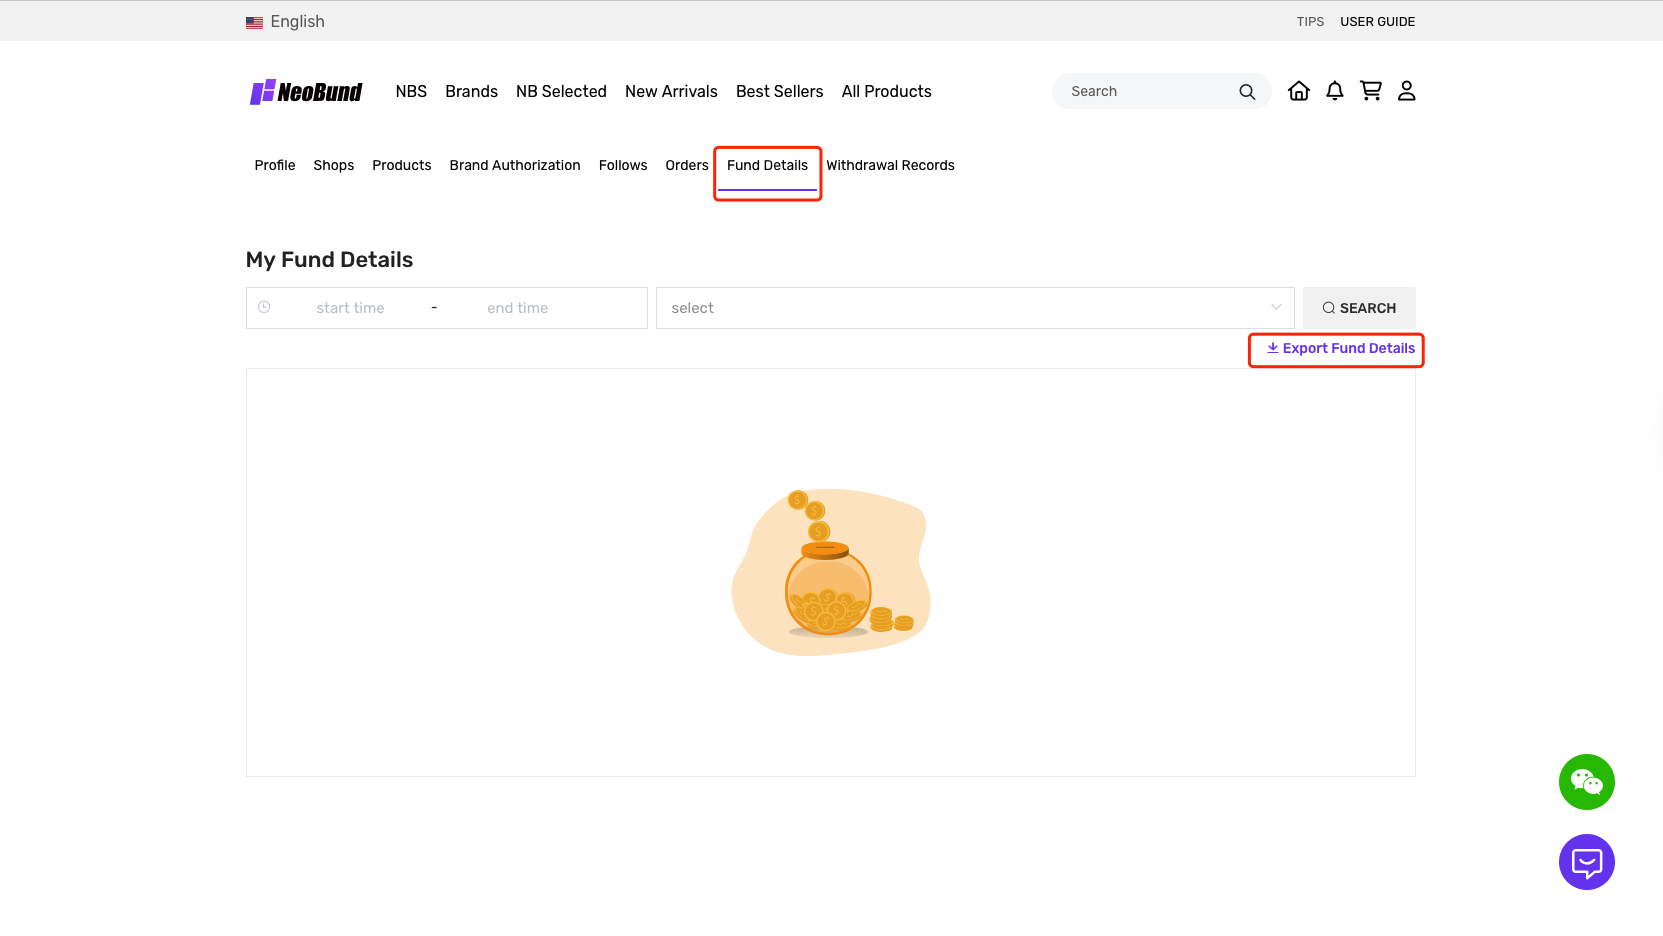Open the USER GUIDE link
This screenshot has height=936, width=1663.
(x=1377, y=22)
